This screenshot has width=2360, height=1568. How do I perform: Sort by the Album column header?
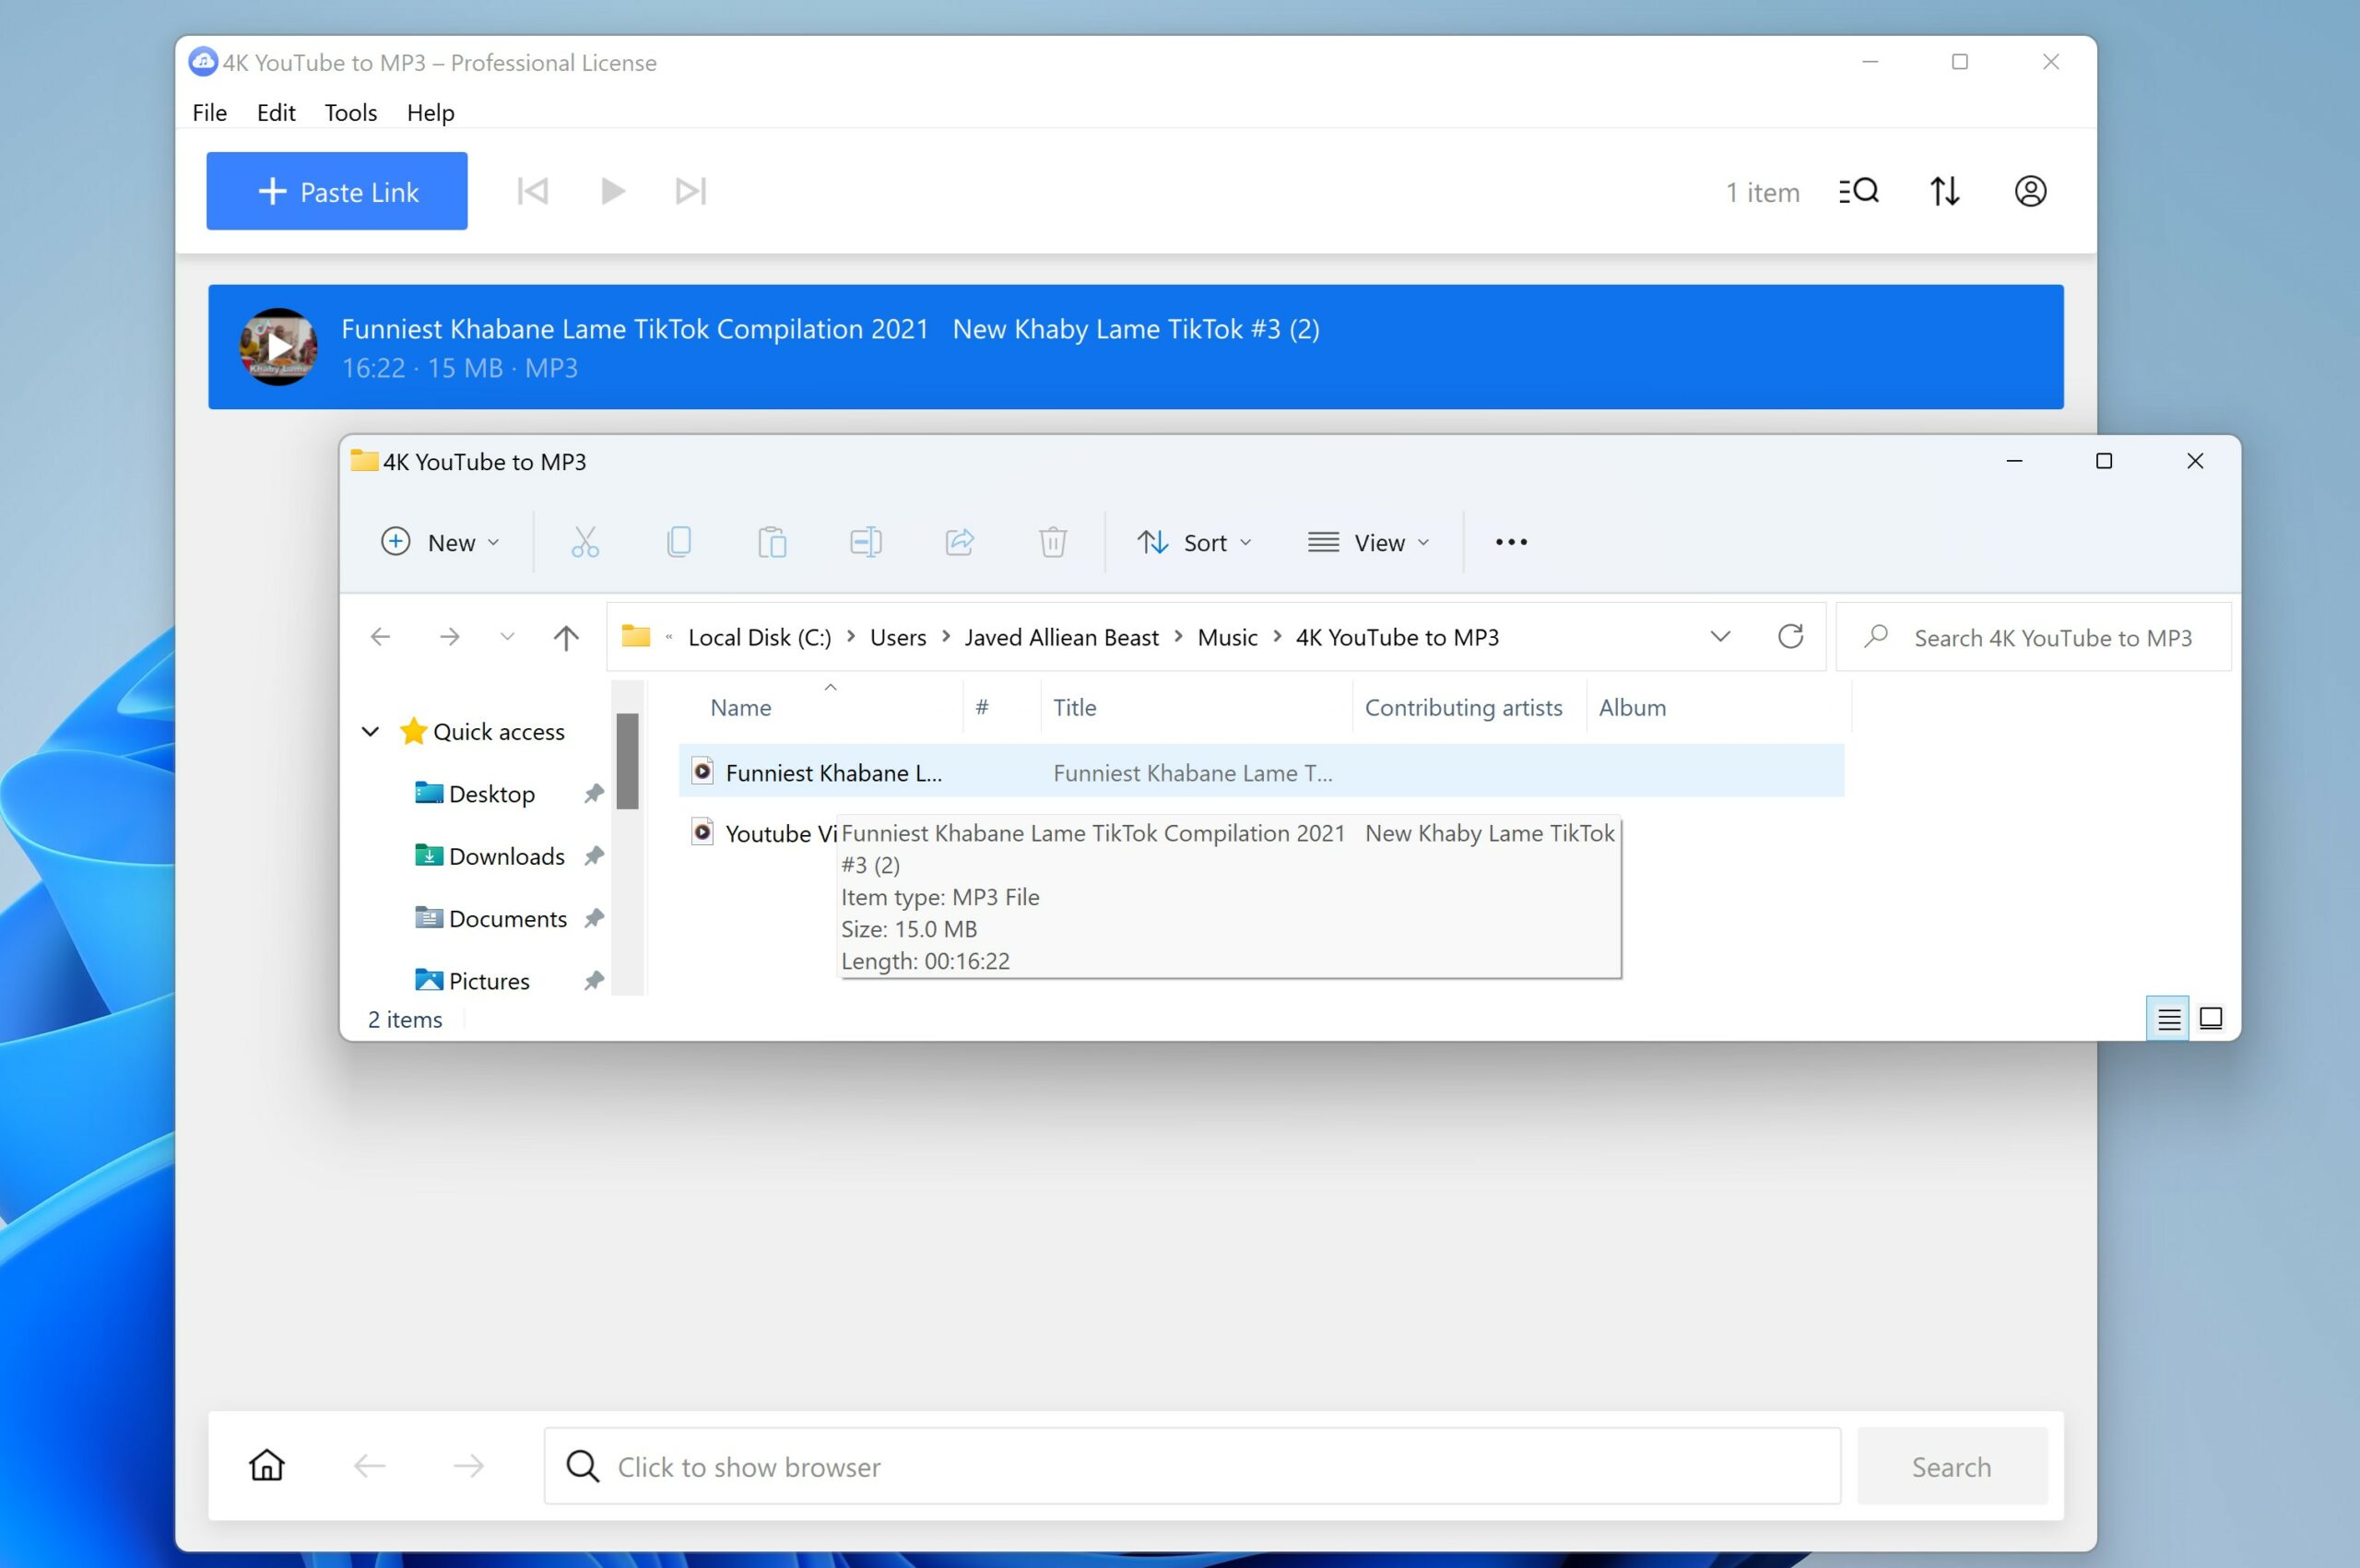[1632, 708]
